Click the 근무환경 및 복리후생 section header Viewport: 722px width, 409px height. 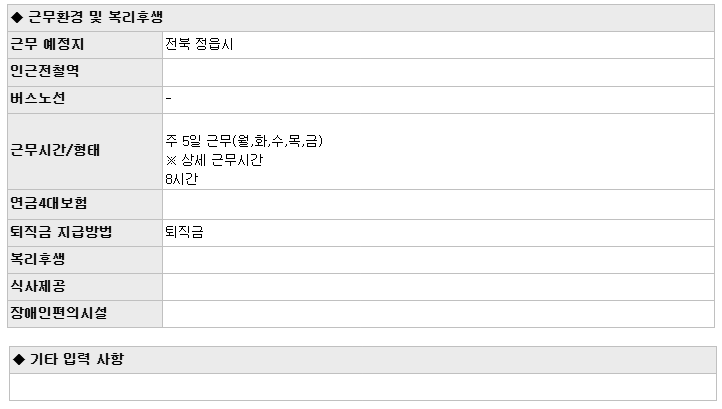coord(361,18)
